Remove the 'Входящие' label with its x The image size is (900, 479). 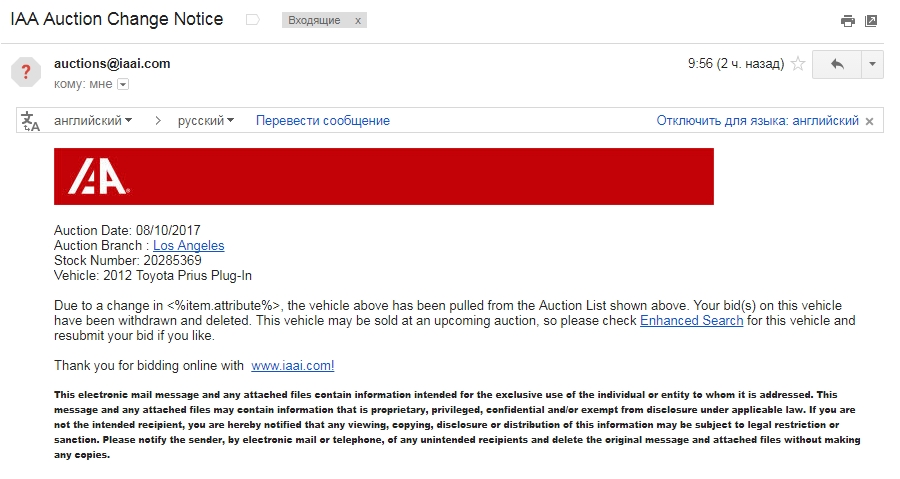click(x=358, y=21)
